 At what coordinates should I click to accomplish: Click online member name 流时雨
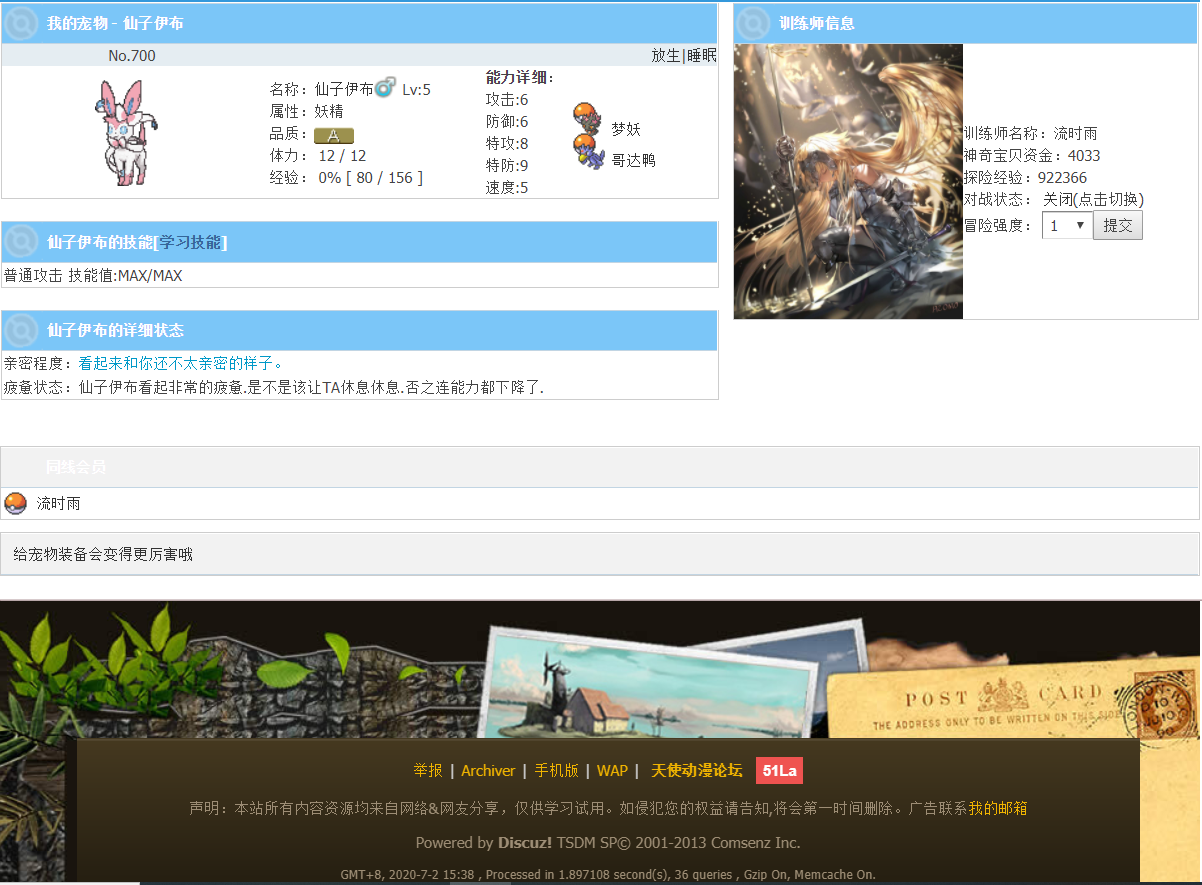click(x=58, y=503)
